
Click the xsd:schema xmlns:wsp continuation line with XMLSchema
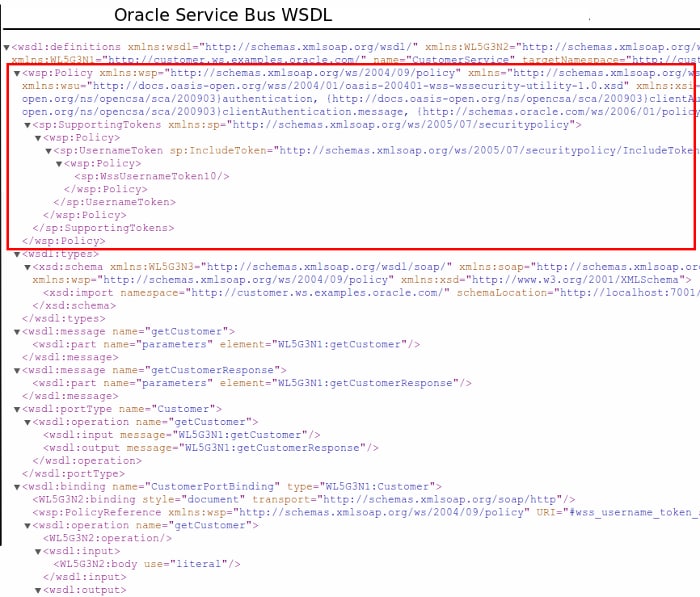click(362, 280)
